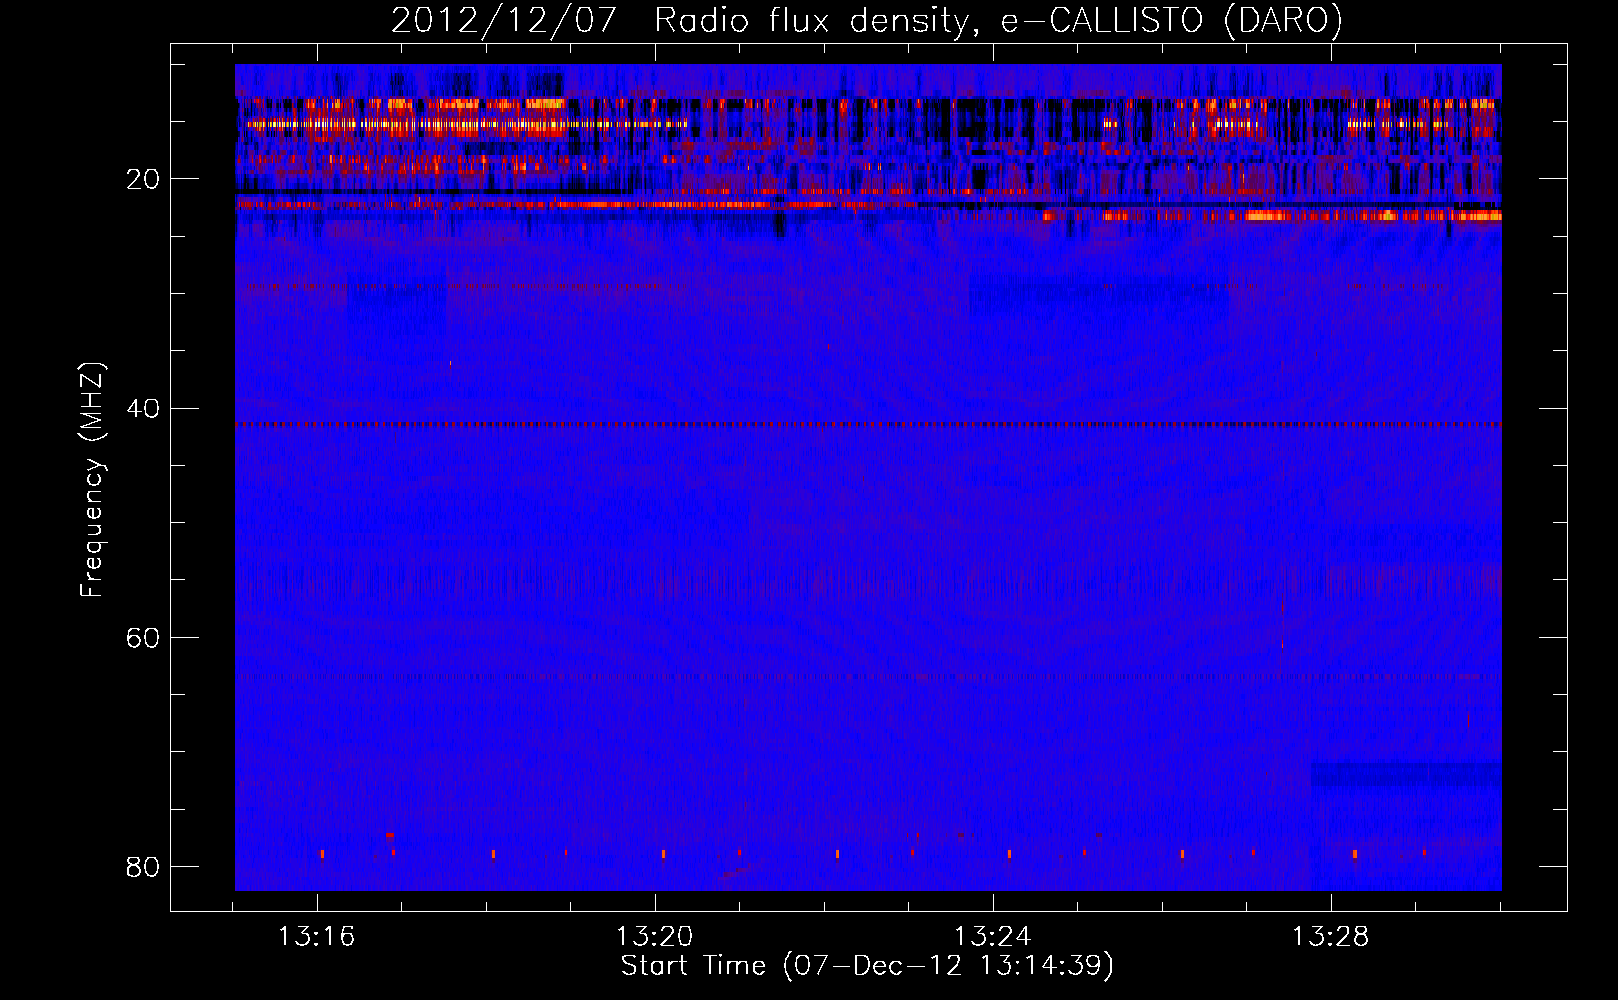Click the 80 MHz frequency tick label
Image resolution: width=1618 pixels, height=1000 pixels.
[143, 866]
